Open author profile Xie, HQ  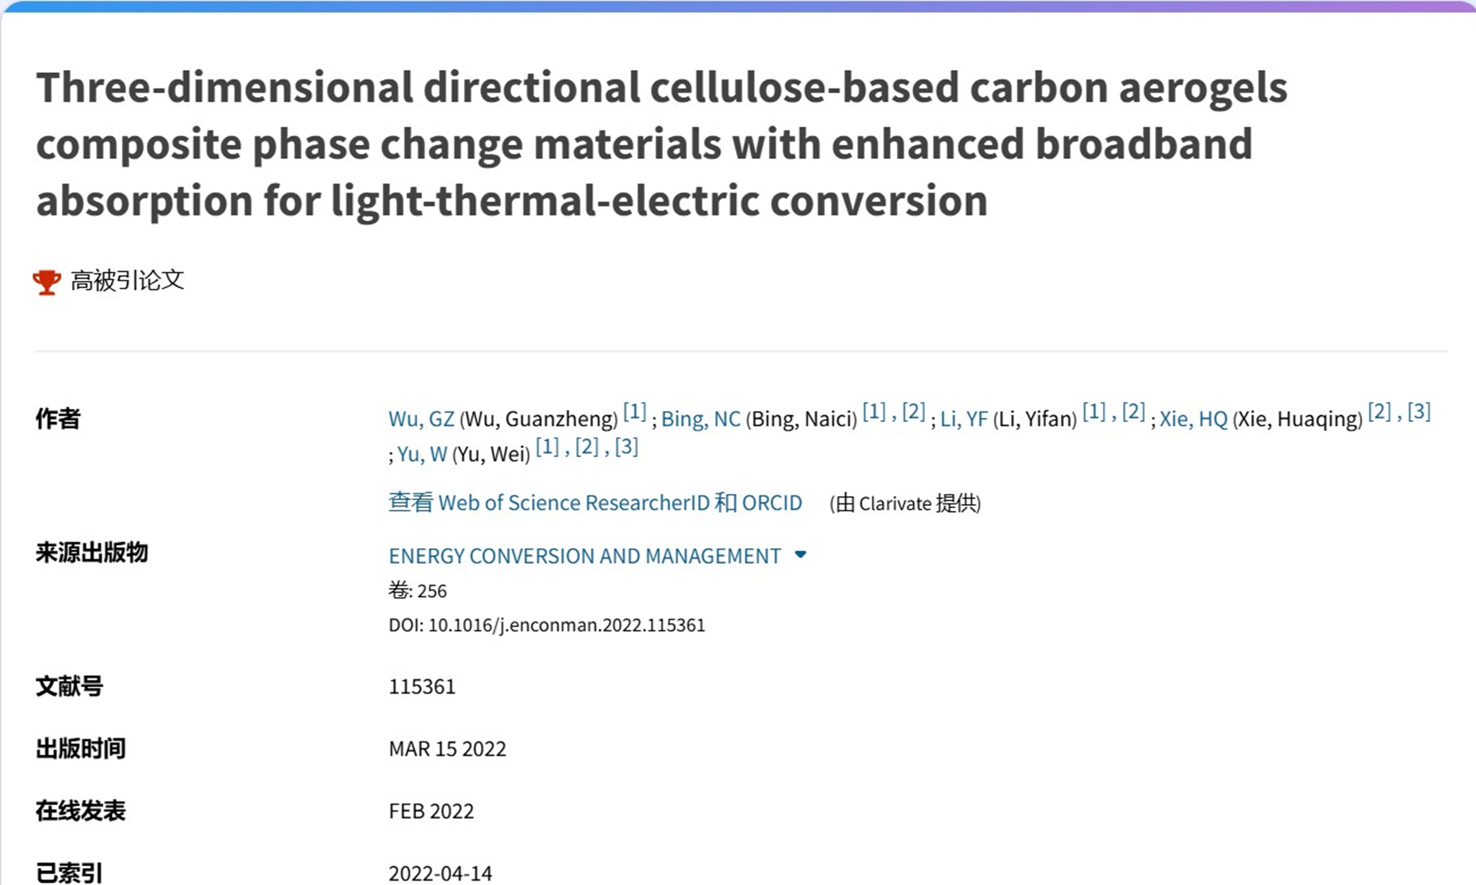1193,419
